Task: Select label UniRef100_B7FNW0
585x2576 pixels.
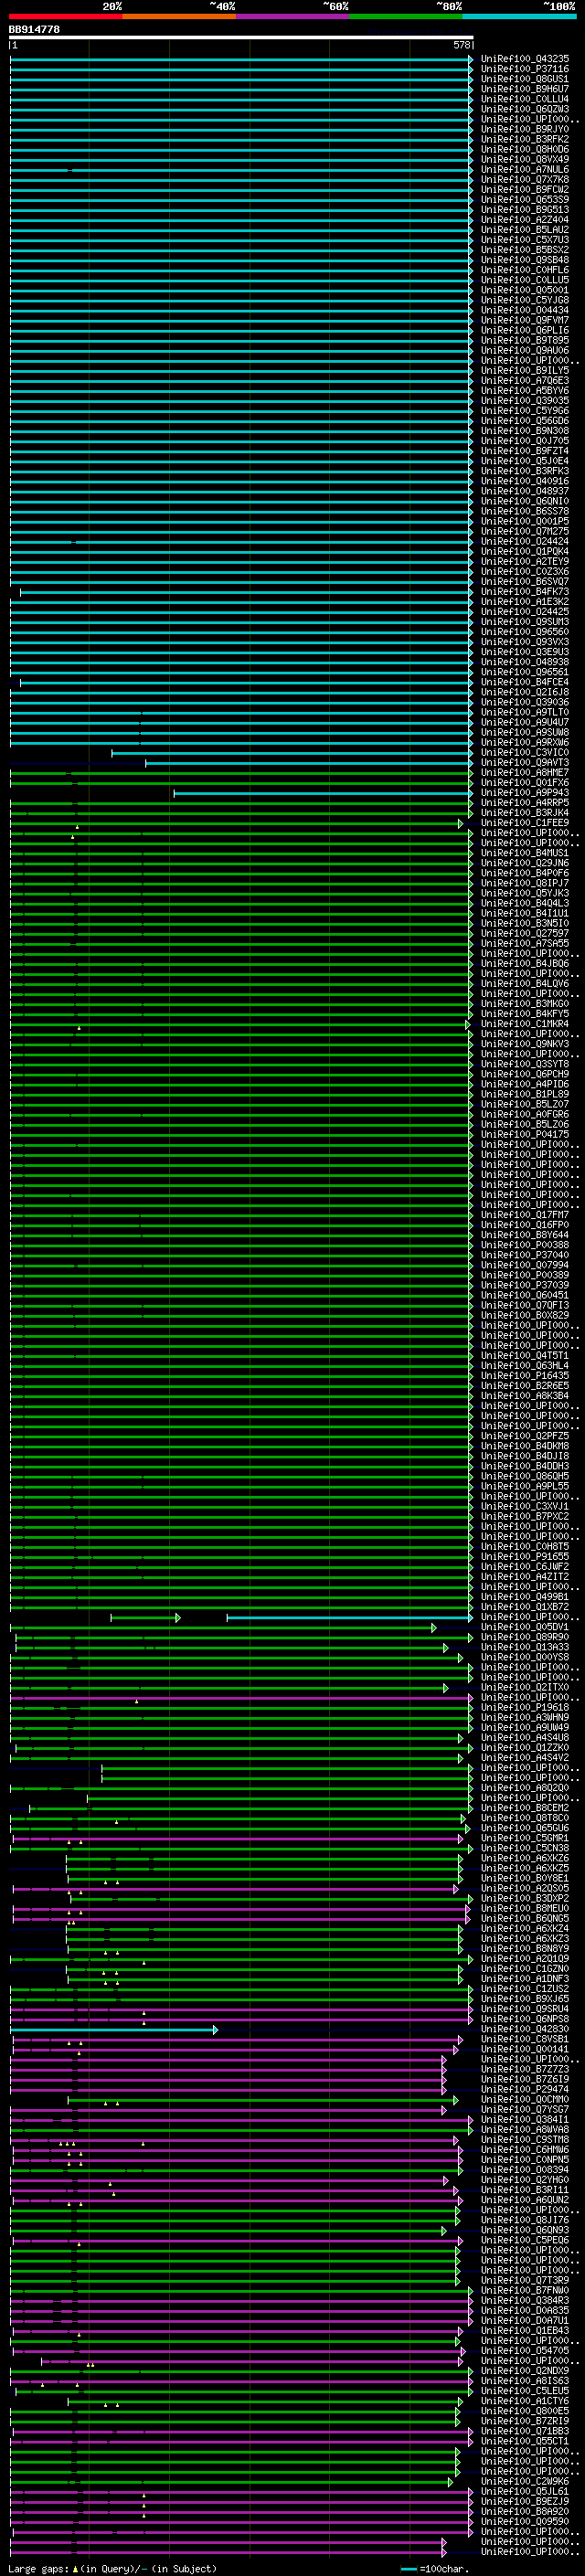Action: 525,2290
